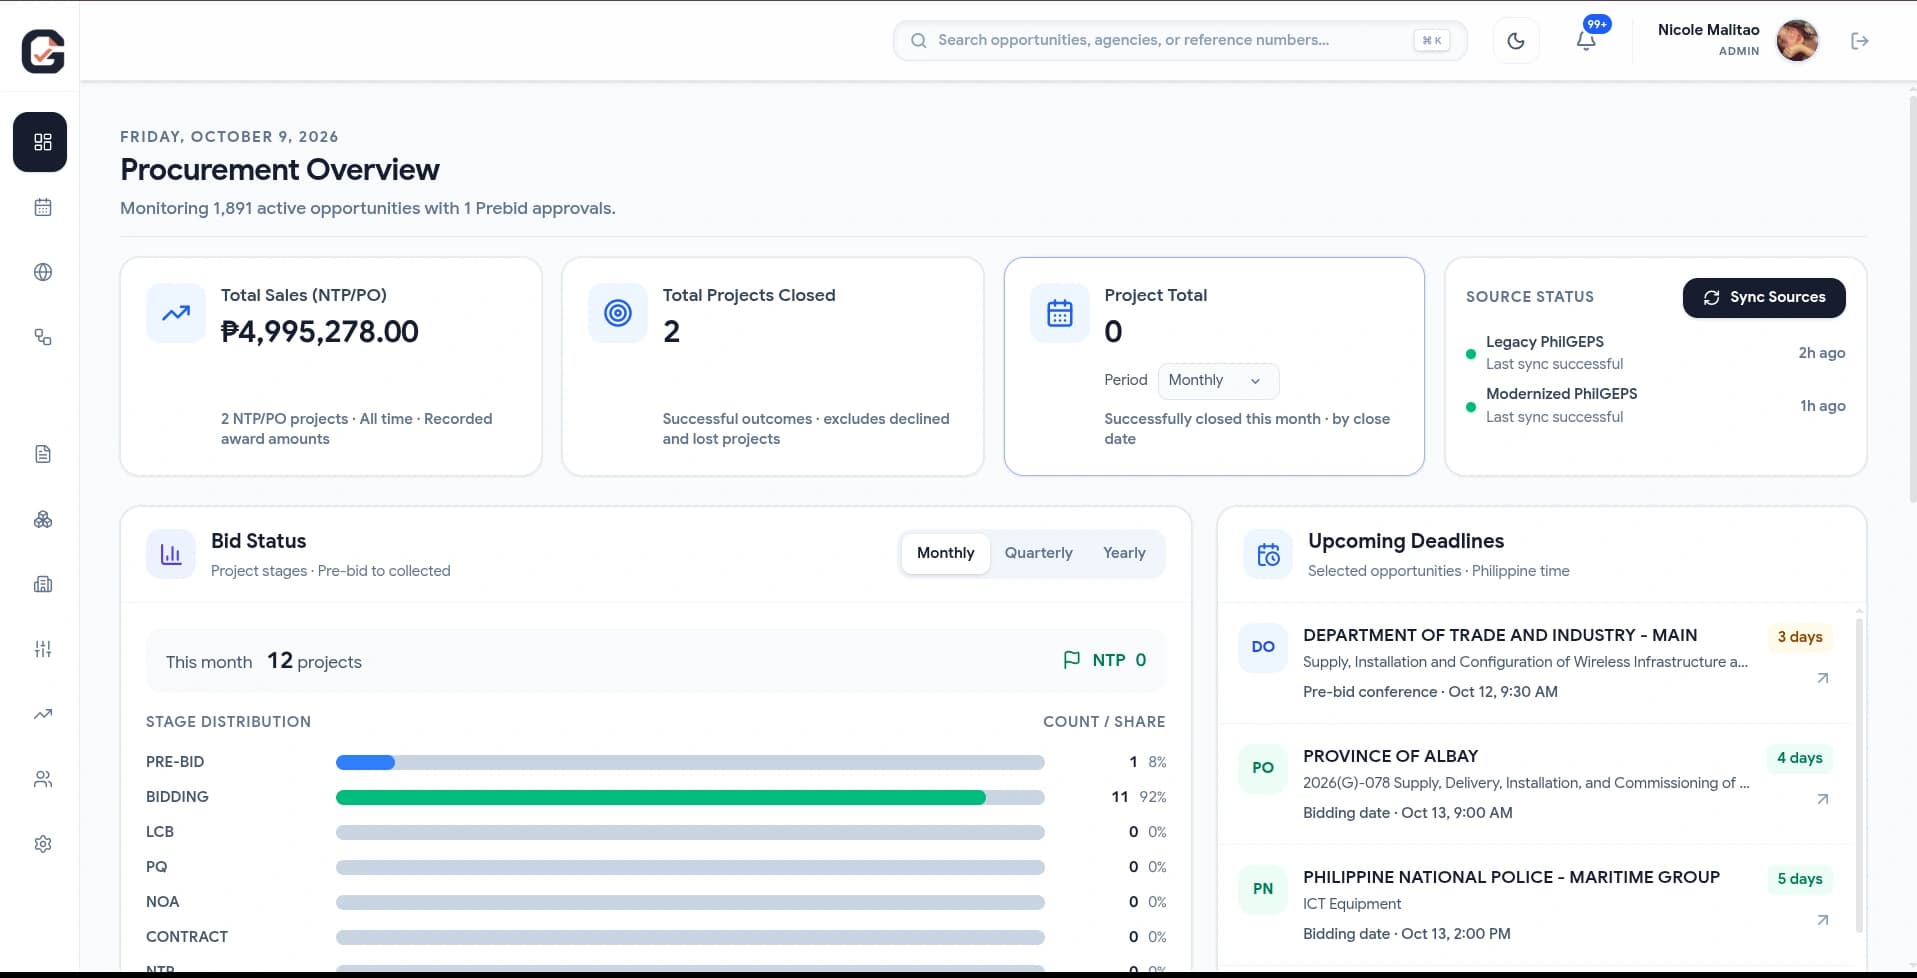1917x978 pixels.
Task: Click the Total Projects Closed target icon
Action: pos(618,313)
